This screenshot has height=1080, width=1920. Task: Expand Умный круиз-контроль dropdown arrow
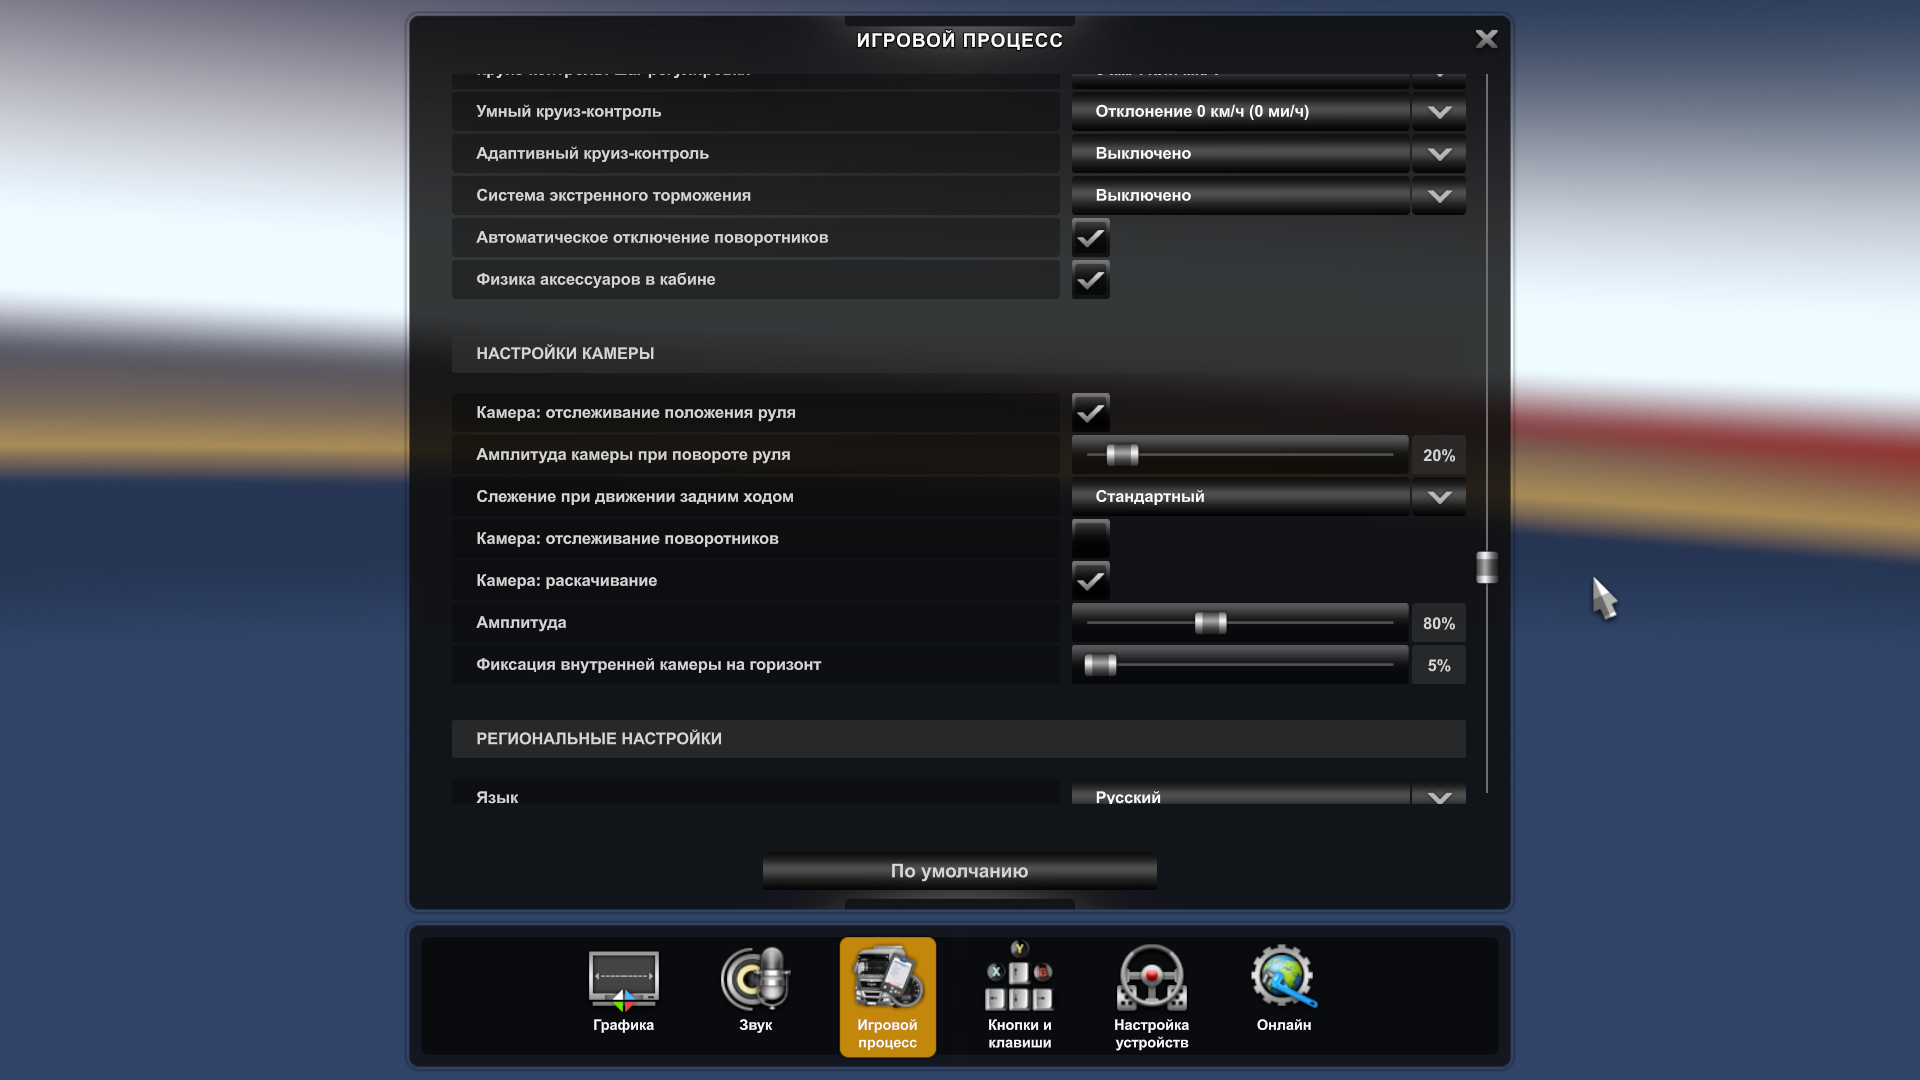[1439, 112]
